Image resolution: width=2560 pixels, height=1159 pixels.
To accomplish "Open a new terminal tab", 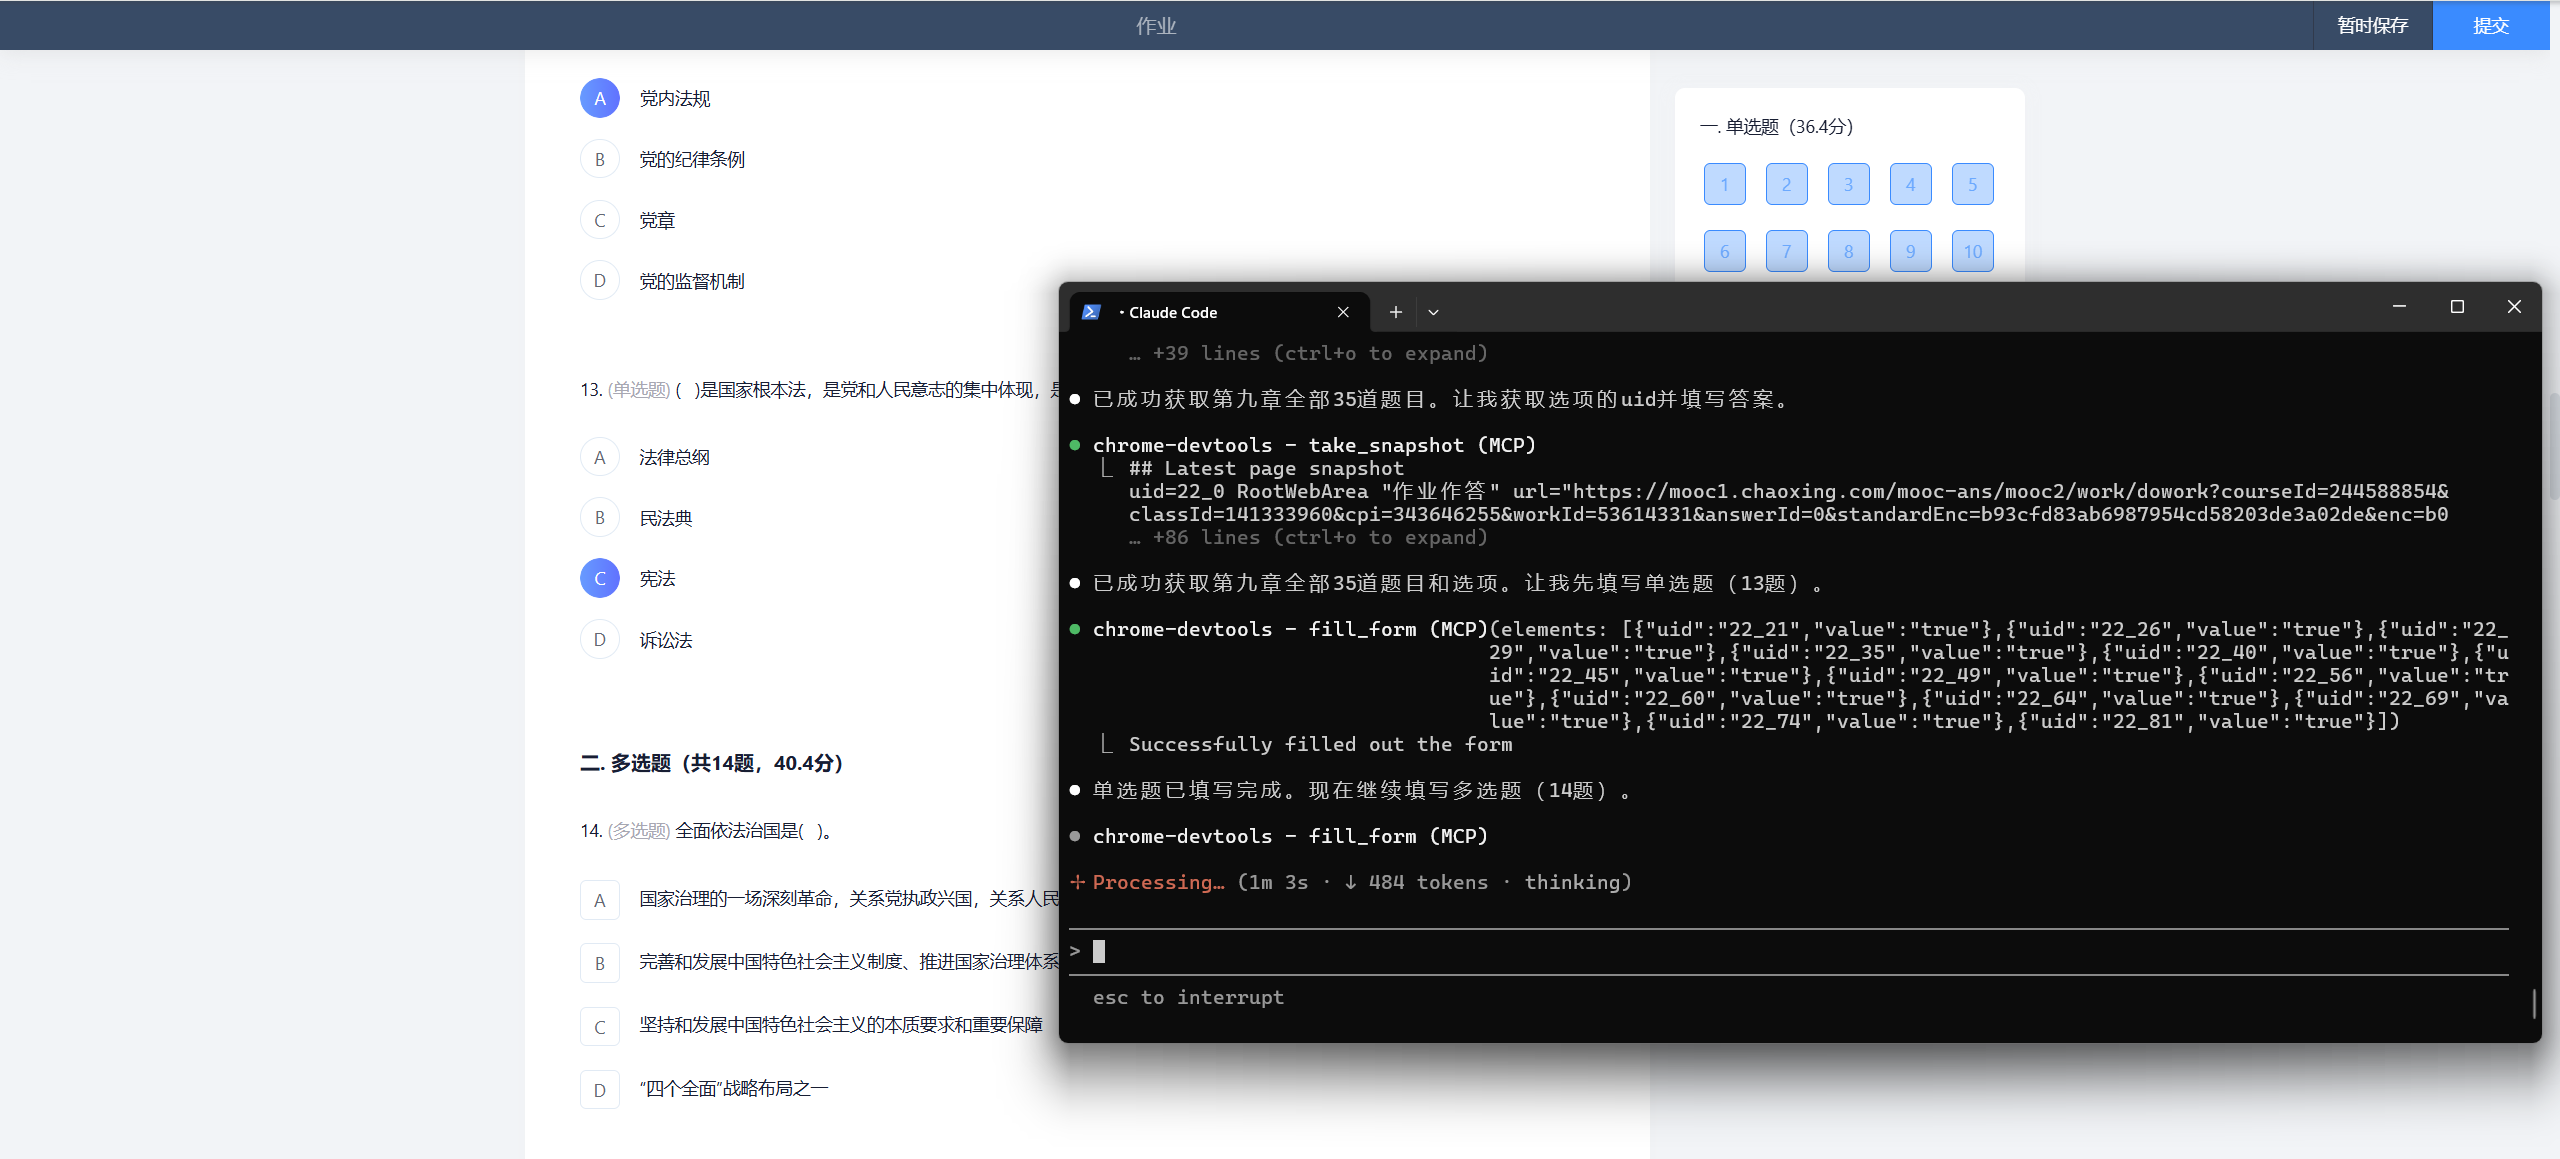I will pyautogui.click(x=1395, y=312).
